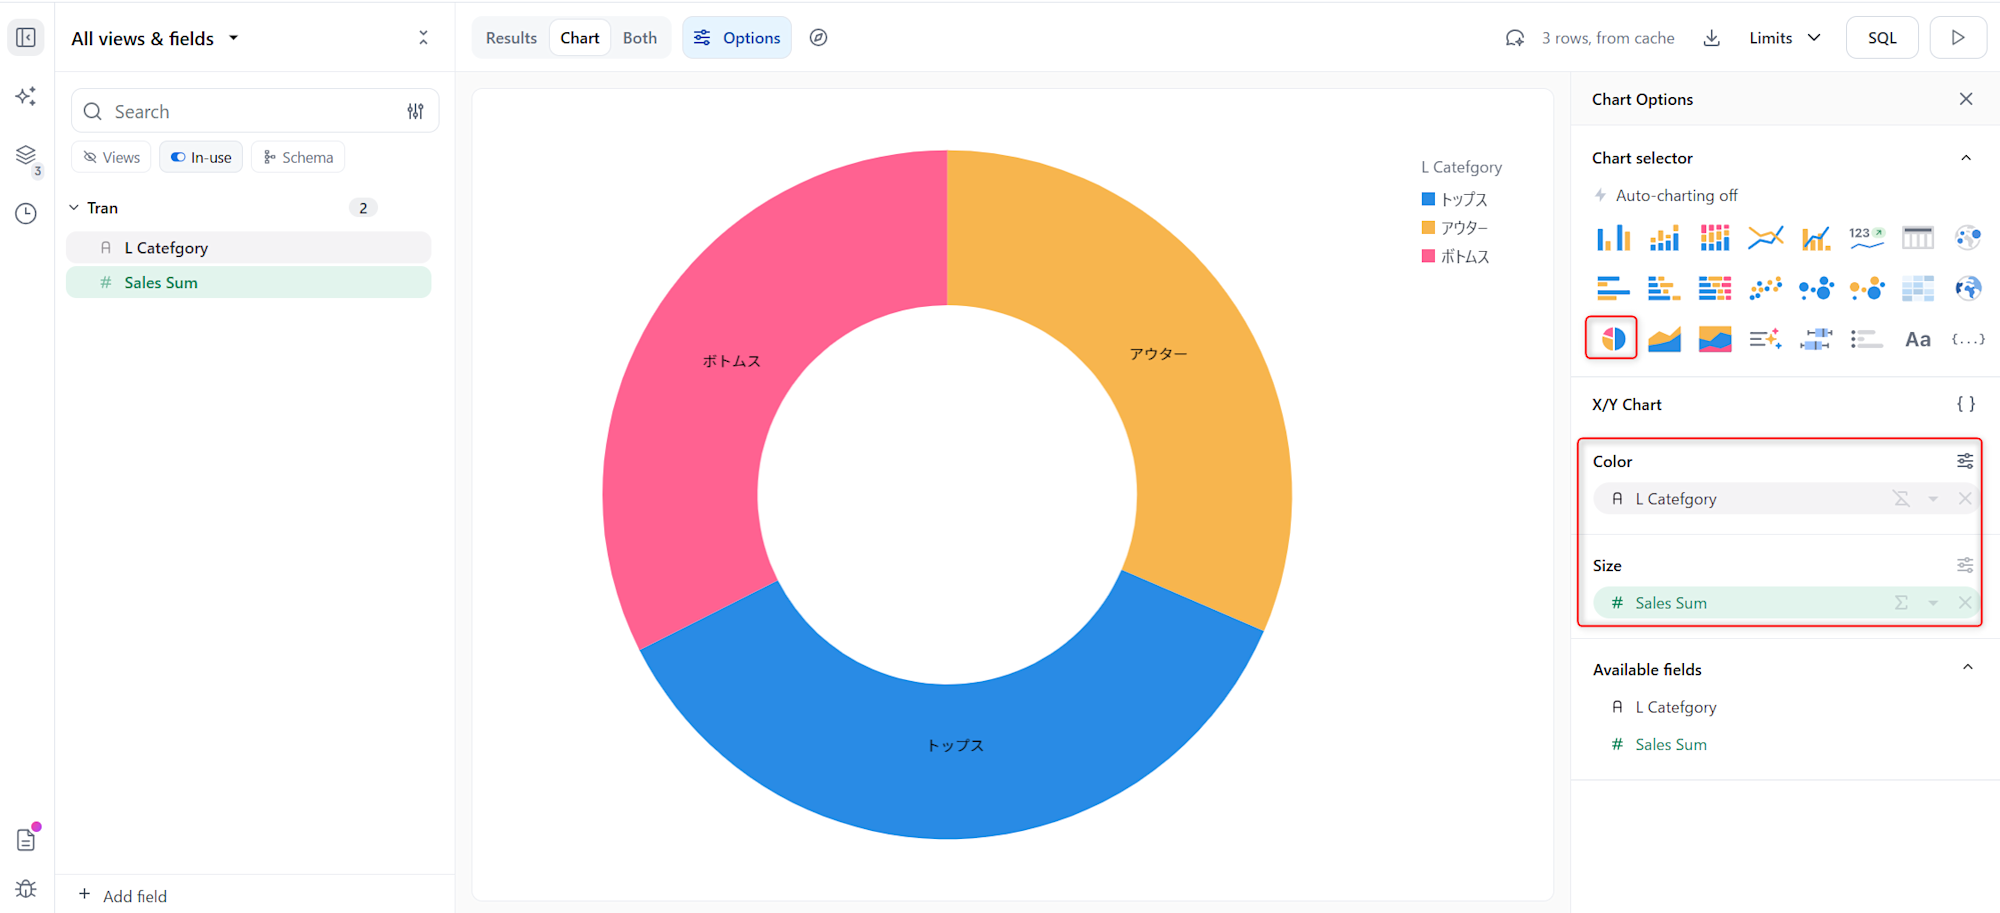Open the Color field dropdown arrow
Image resolution: width=2000 pixels, height=913 pixels.
pos(1933,499)
